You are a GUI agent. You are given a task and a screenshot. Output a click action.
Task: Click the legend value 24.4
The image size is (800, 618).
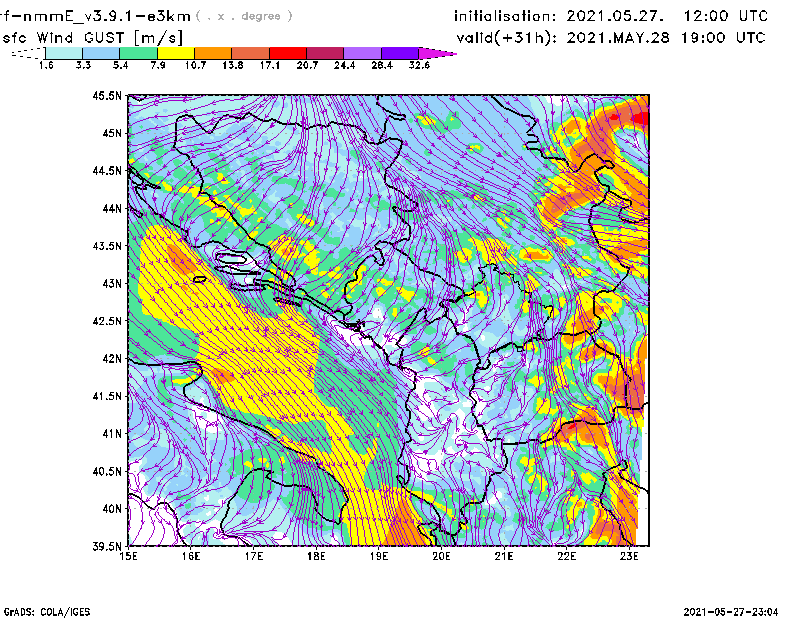tap(344, 65)
